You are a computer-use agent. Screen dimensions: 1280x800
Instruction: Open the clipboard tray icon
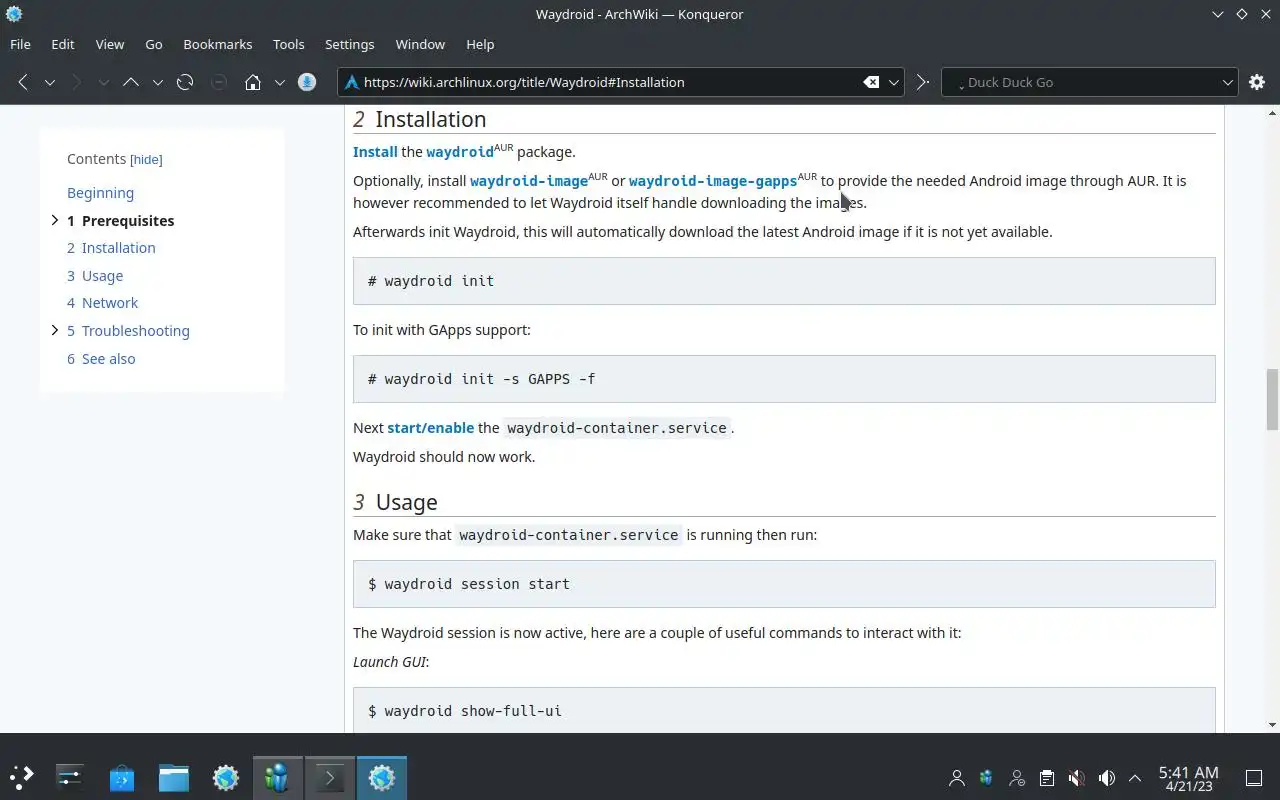click(1046, 778)
